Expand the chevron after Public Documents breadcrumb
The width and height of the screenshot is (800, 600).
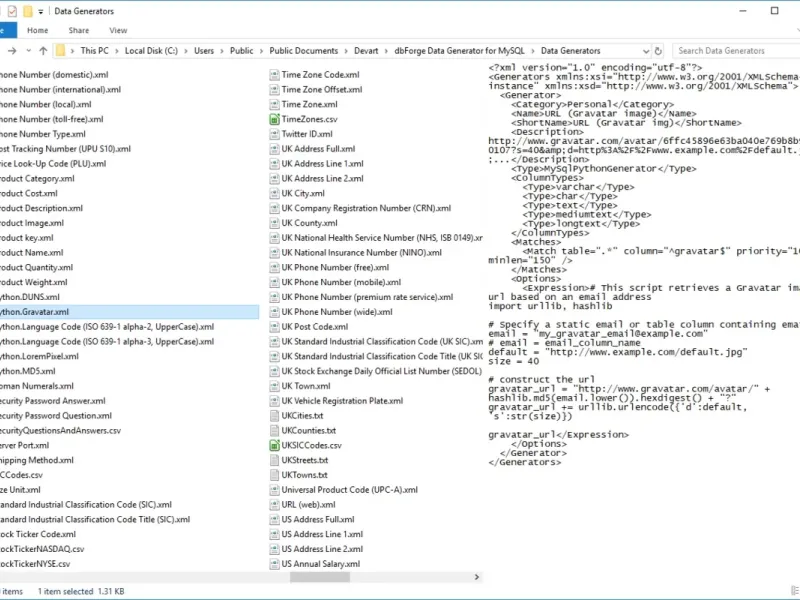point(343,51)
